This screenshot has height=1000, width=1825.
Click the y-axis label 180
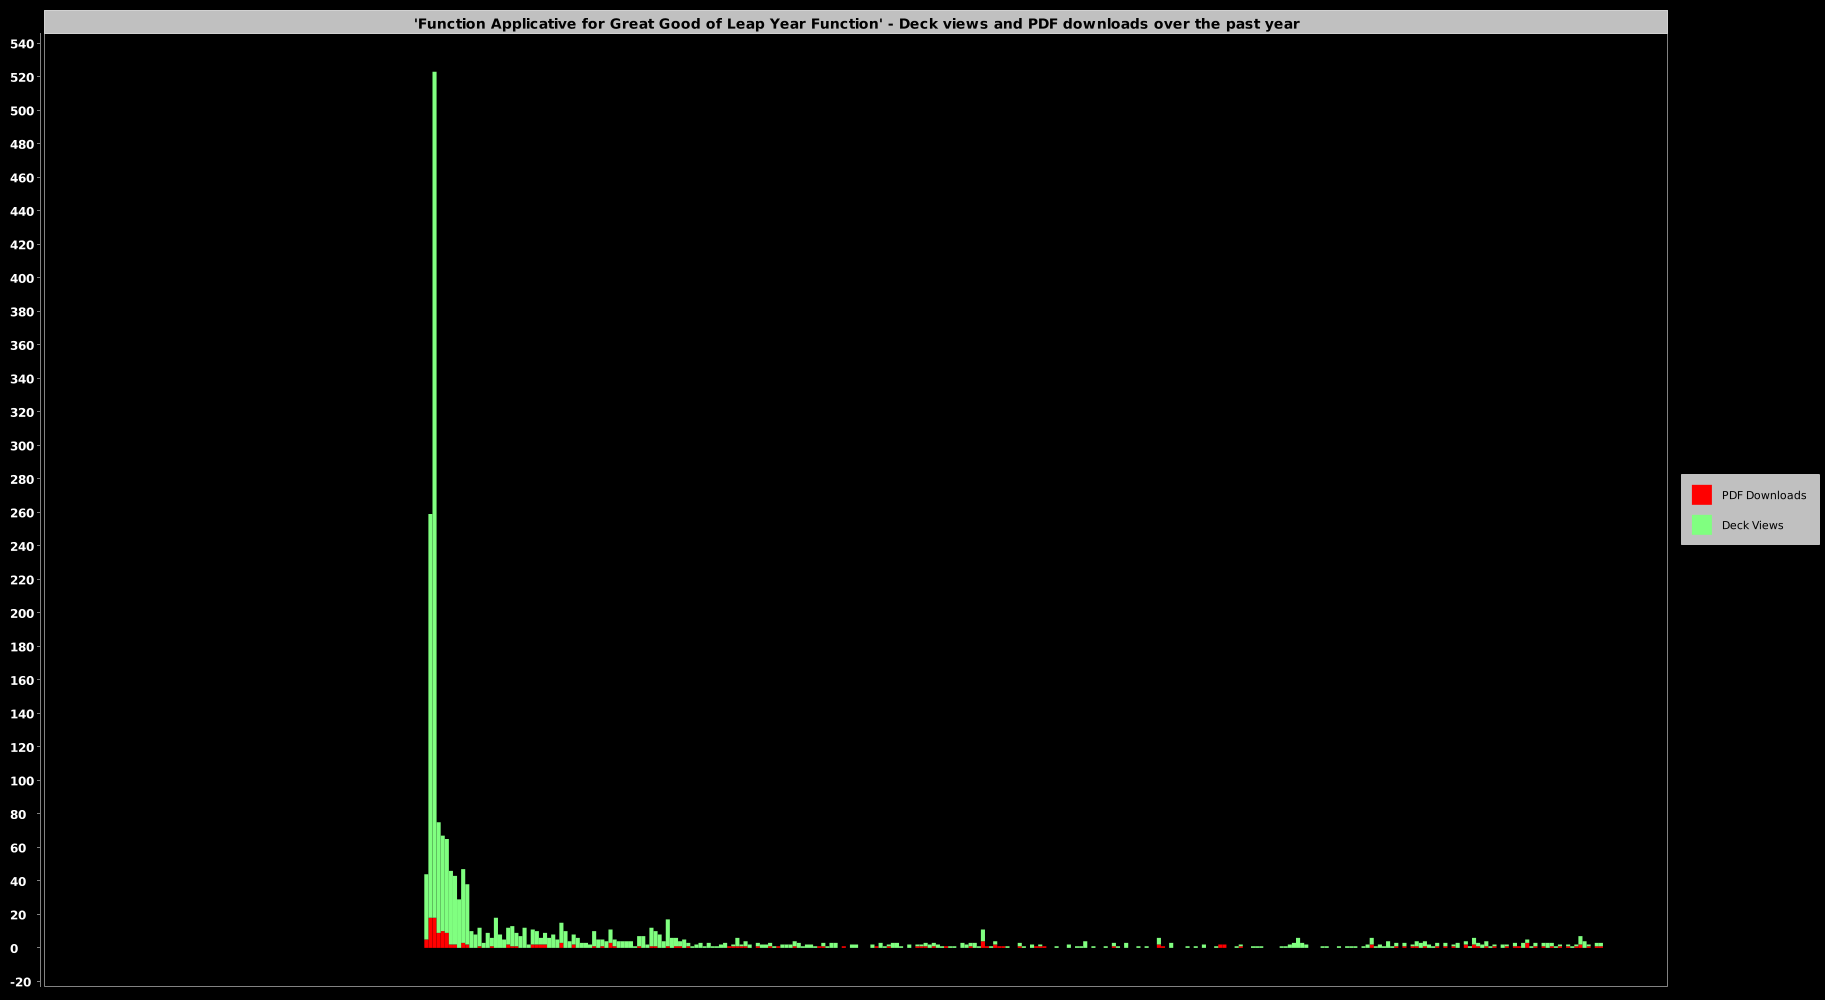coord(21,647)
